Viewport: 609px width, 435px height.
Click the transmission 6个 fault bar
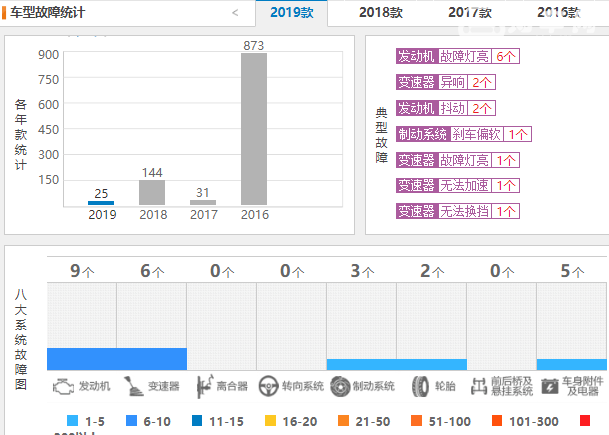pos(152,359)
